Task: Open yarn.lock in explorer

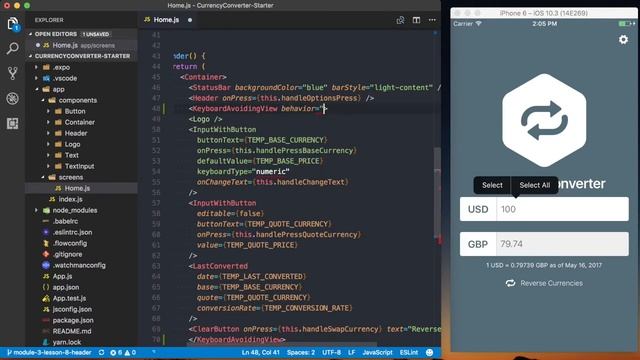Action: click(67, 342)
